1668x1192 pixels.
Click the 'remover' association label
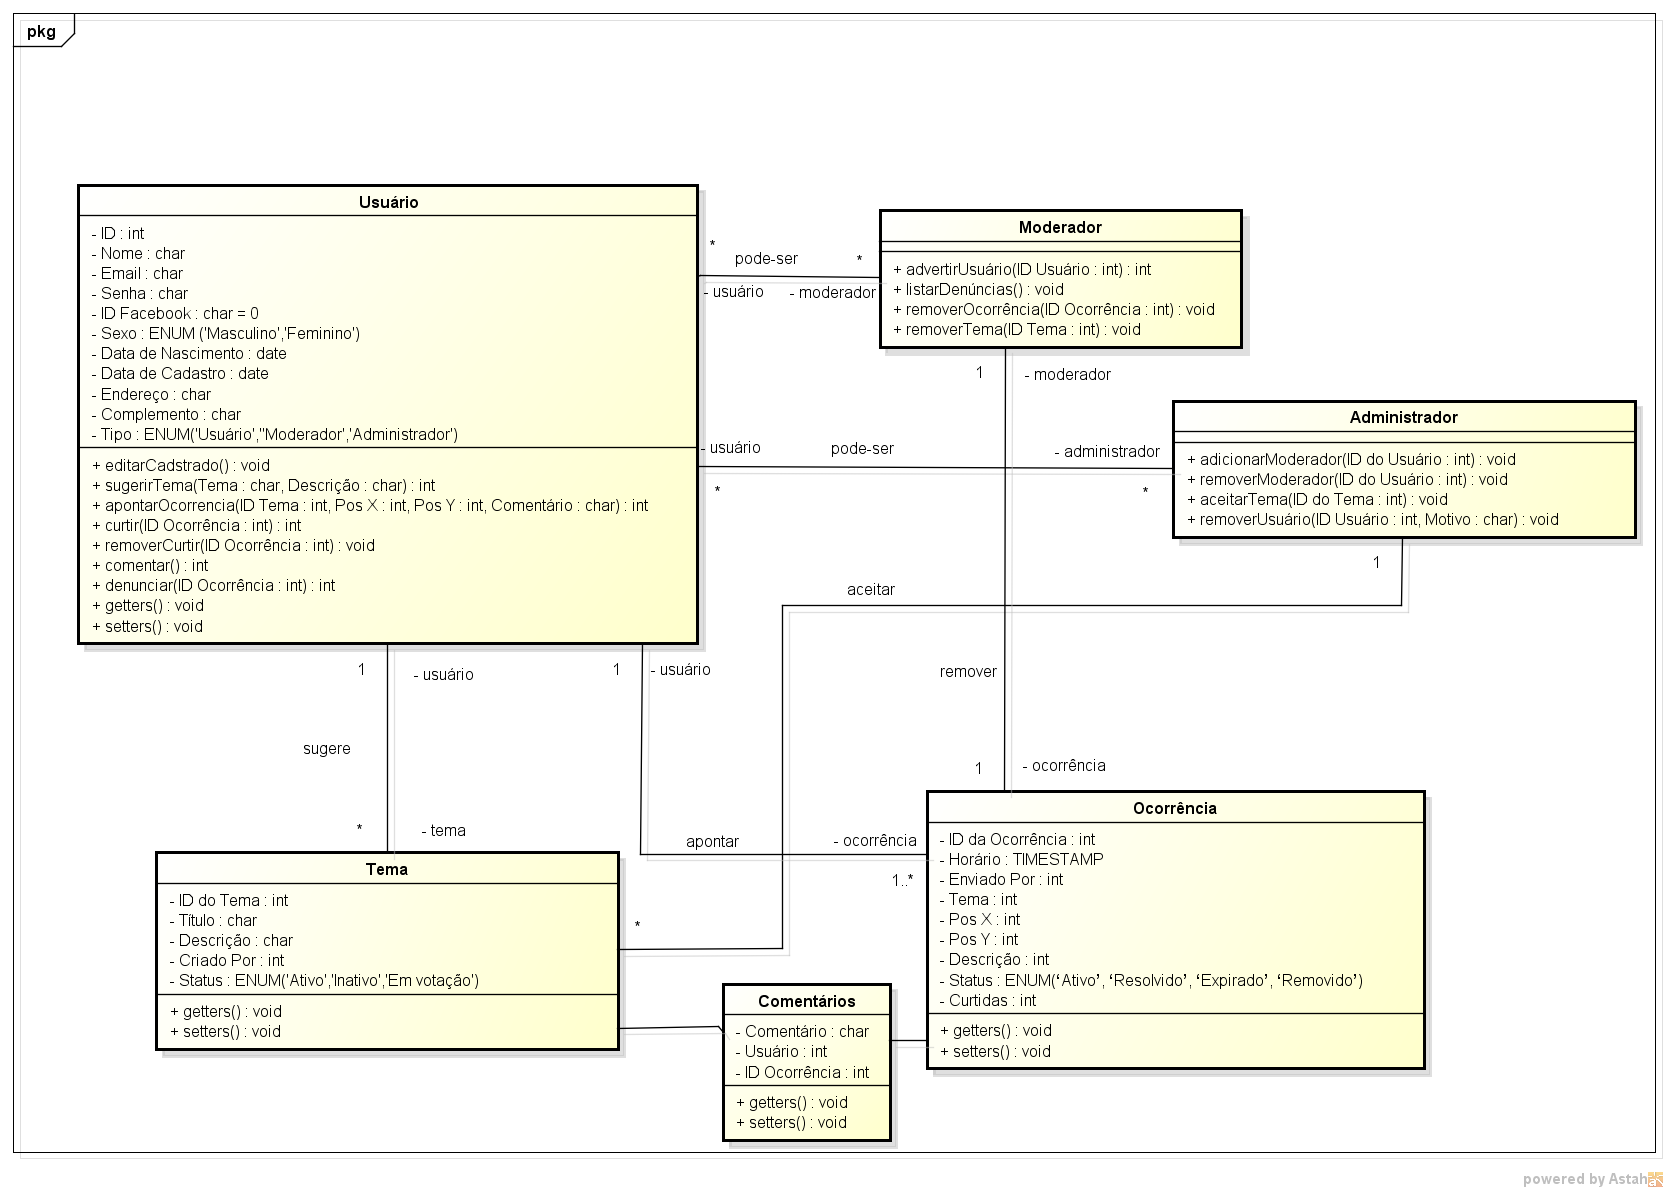point(968,672)
